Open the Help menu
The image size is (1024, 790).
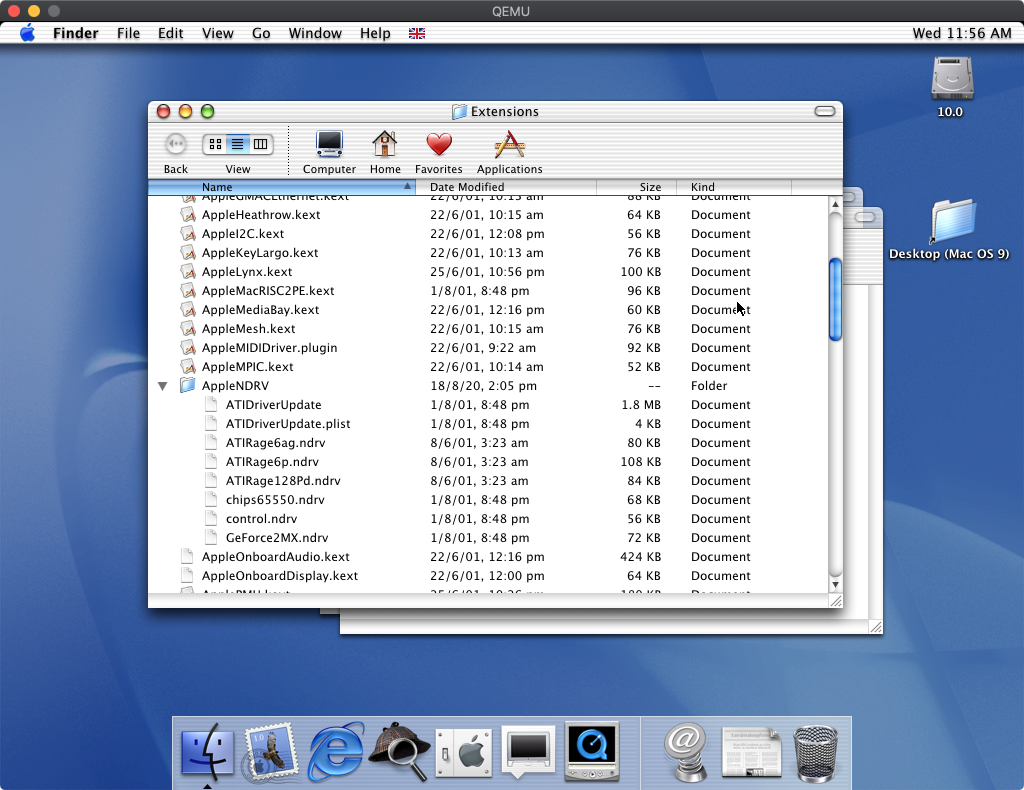[x=375, y=33]
